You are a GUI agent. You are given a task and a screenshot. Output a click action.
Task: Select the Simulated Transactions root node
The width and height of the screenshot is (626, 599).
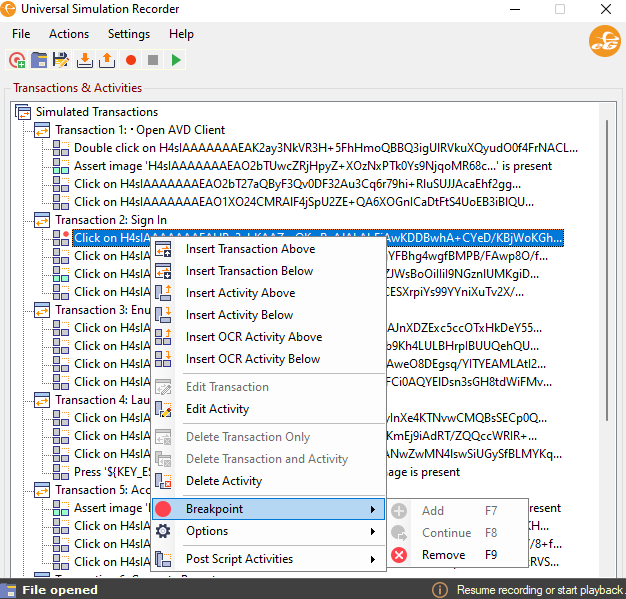coord(96,112)
